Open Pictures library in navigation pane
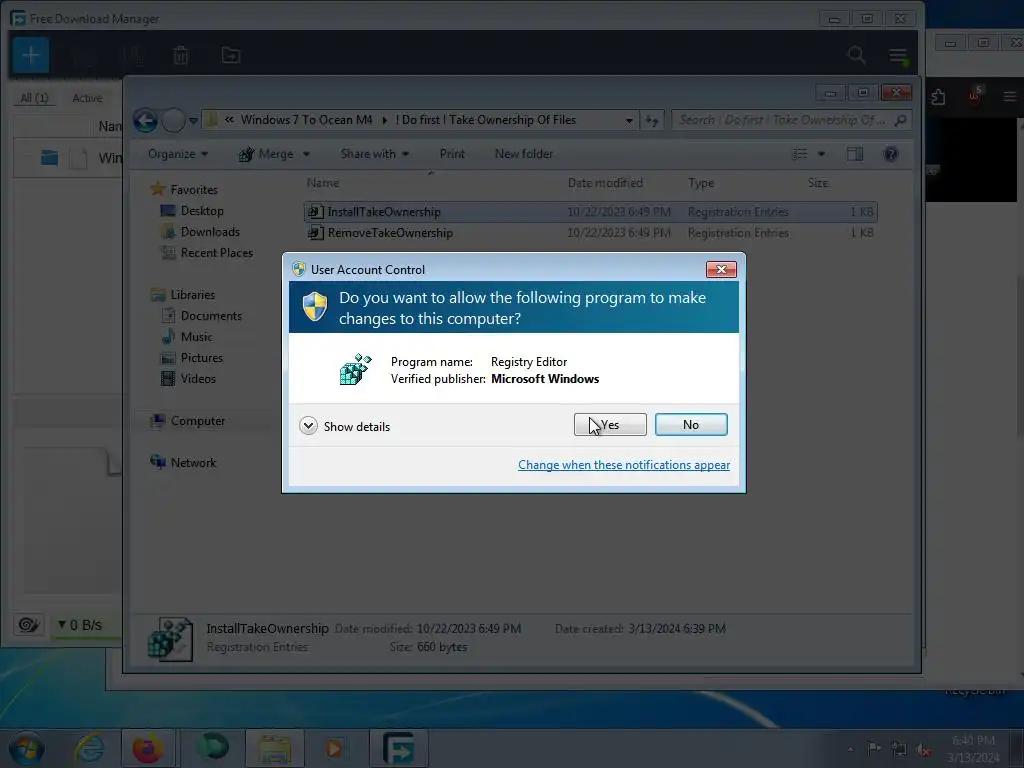1024x768 pixels. [201, 358]
